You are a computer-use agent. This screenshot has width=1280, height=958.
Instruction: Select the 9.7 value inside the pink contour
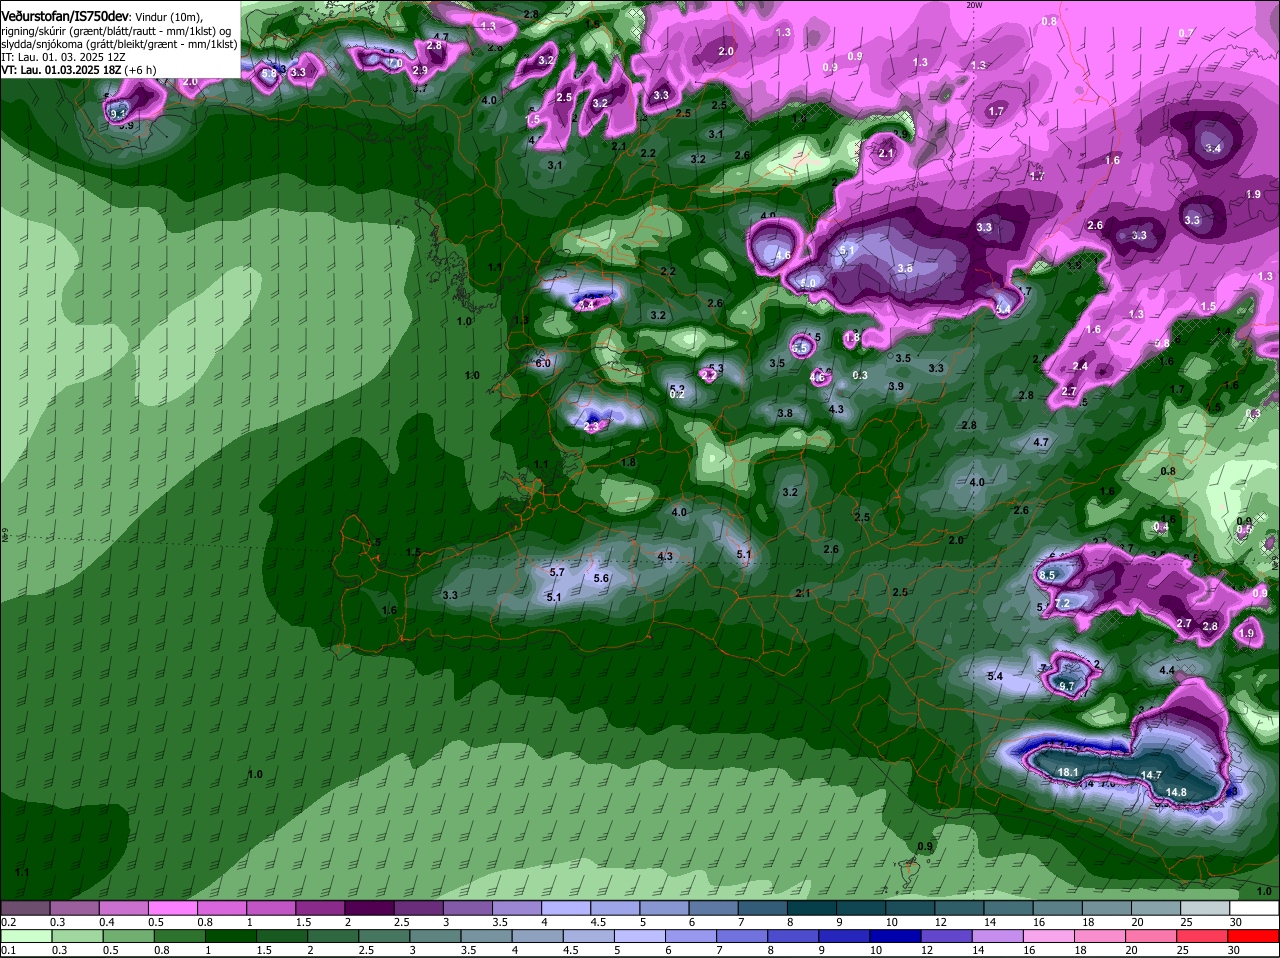[1066, 686]
